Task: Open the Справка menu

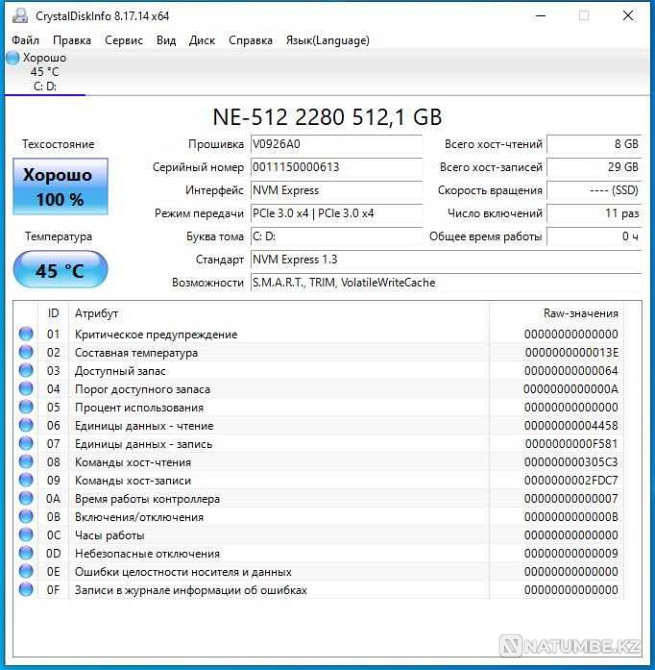Action: [x=250, y=40]
